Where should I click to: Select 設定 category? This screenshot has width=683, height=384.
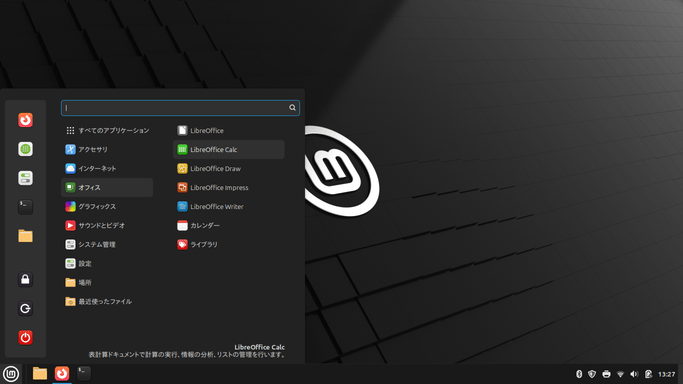point(107,263)
